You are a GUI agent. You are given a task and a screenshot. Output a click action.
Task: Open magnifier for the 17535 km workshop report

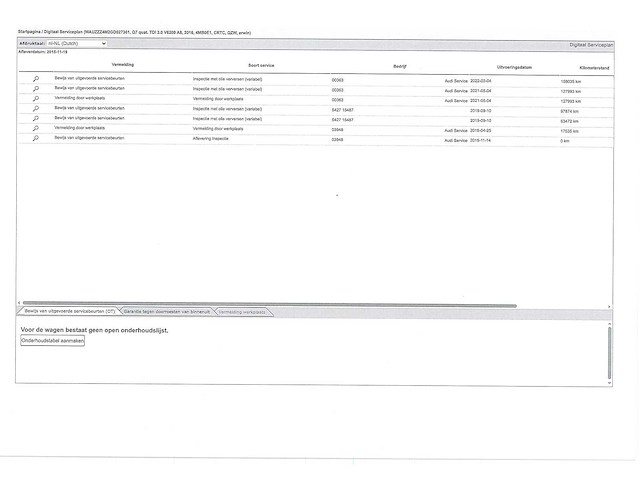coord(36,129)
